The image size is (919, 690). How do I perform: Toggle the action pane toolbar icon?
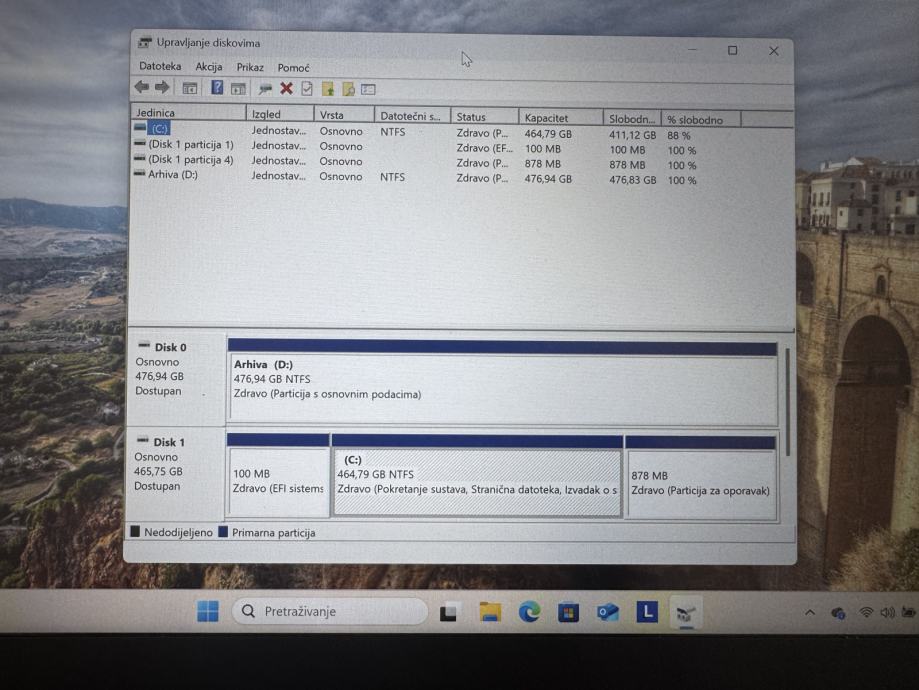[x=238, y=89]
